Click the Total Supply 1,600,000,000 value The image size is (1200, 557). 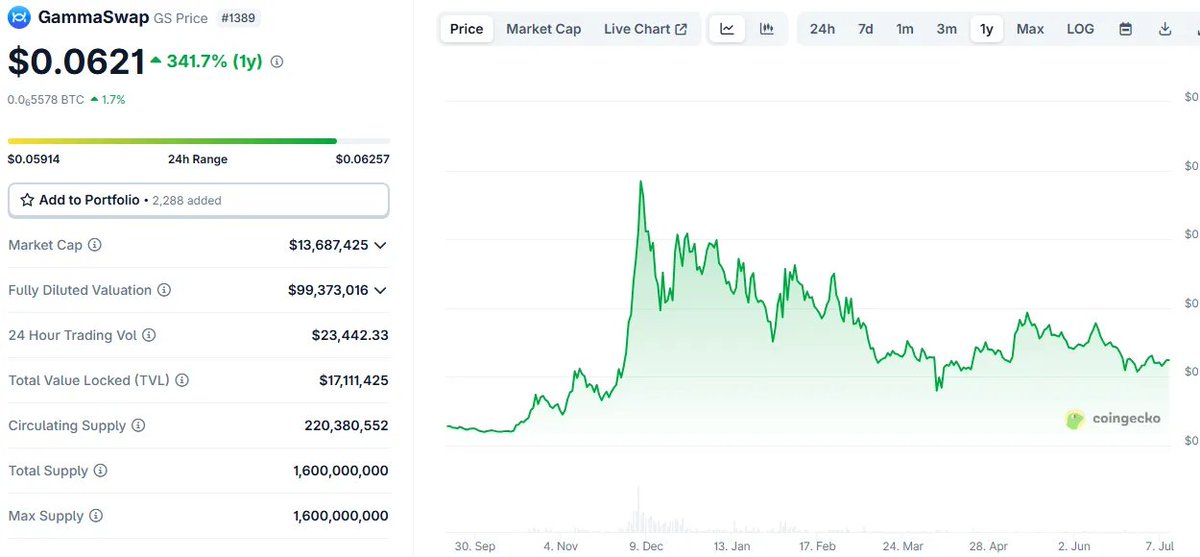coord(341,471)
